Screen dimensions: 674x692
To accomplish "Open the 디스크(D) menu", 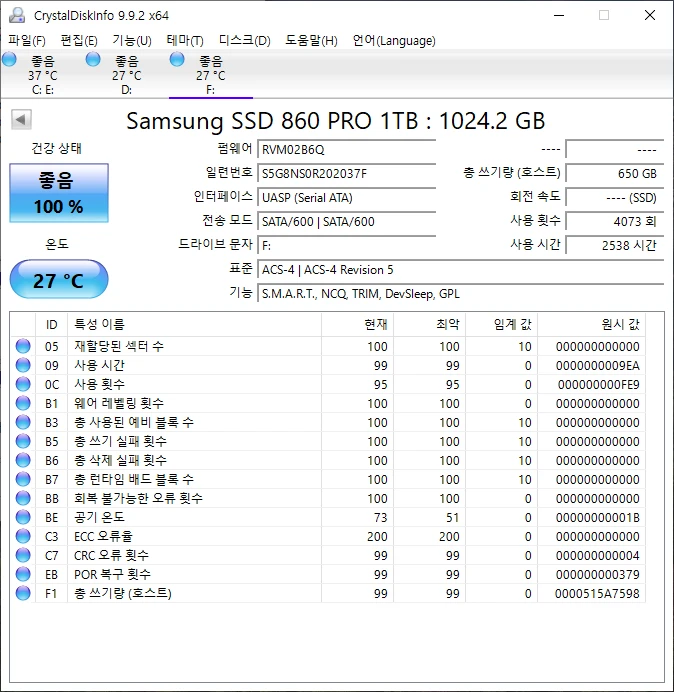I will point(245,41).
